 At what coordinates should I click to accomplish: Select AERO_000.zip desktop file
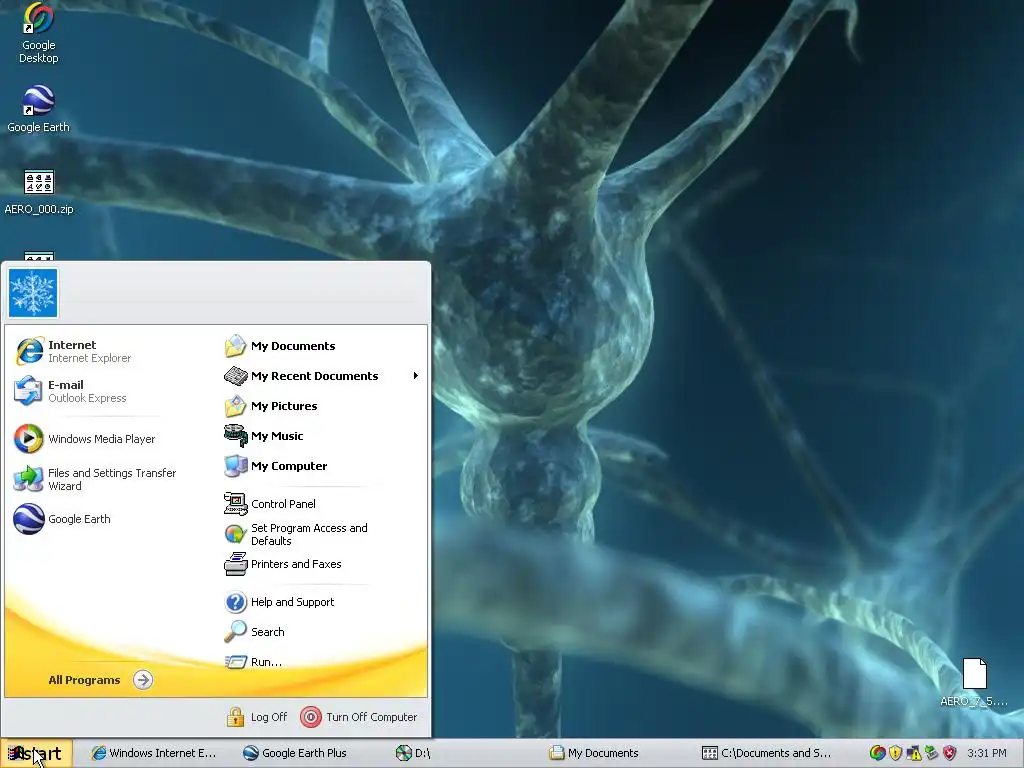39,191
